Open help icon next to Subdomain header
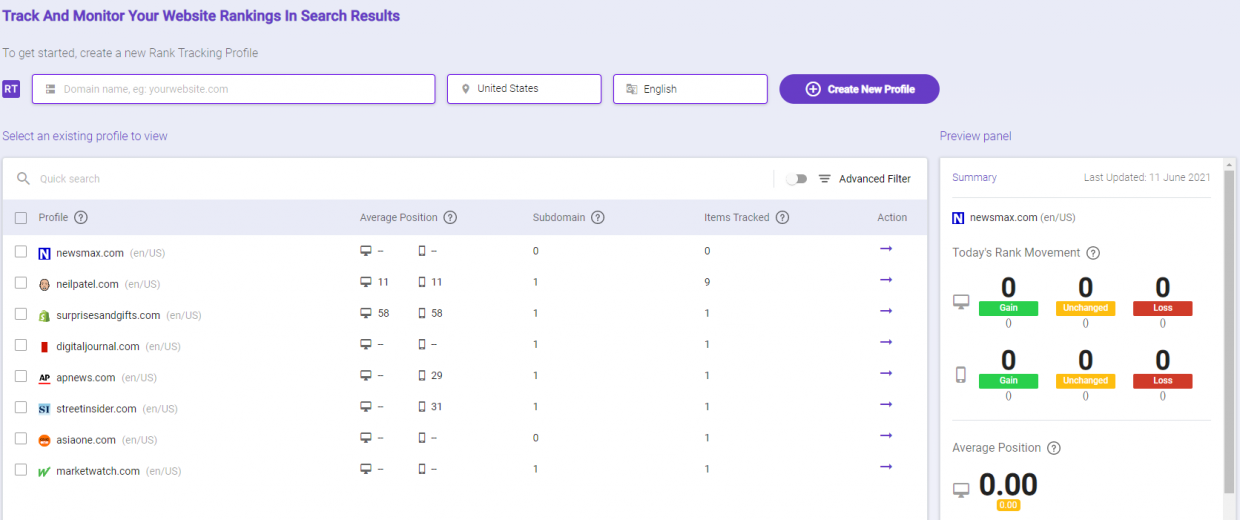 point(597,218)
